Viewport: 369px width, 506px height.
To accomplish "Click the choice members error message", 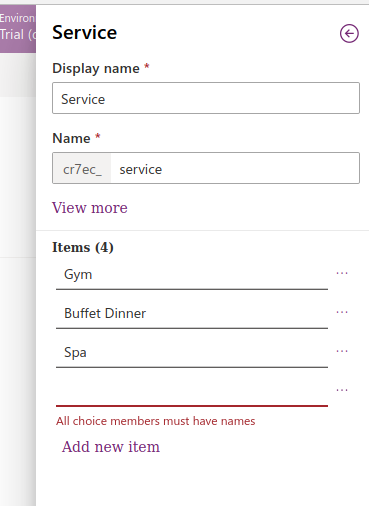I will tap(155, 421).
